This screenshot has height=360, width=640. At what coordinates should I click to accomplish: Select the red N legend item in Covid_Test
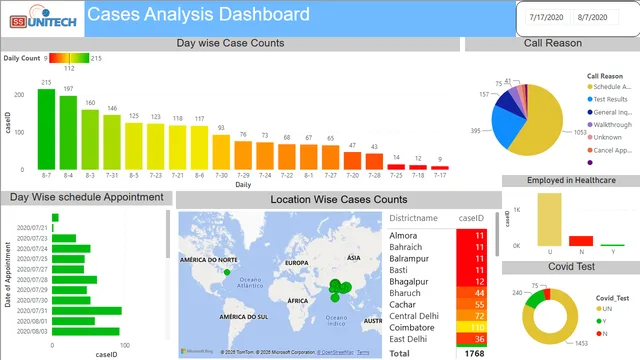(x=602, y=333)
